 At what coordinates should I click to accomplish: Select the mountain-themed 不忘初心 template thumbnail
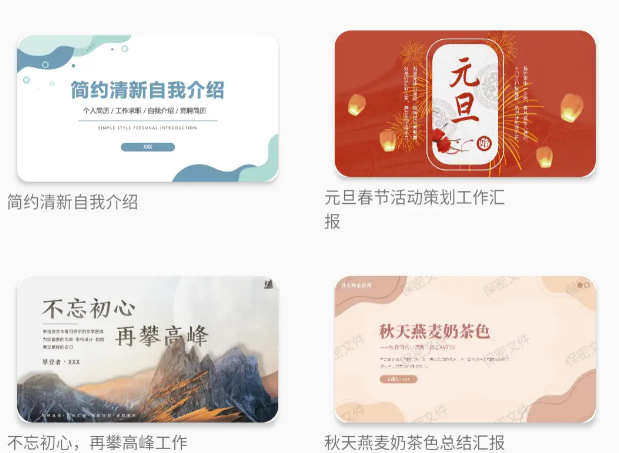click(148, 349)
